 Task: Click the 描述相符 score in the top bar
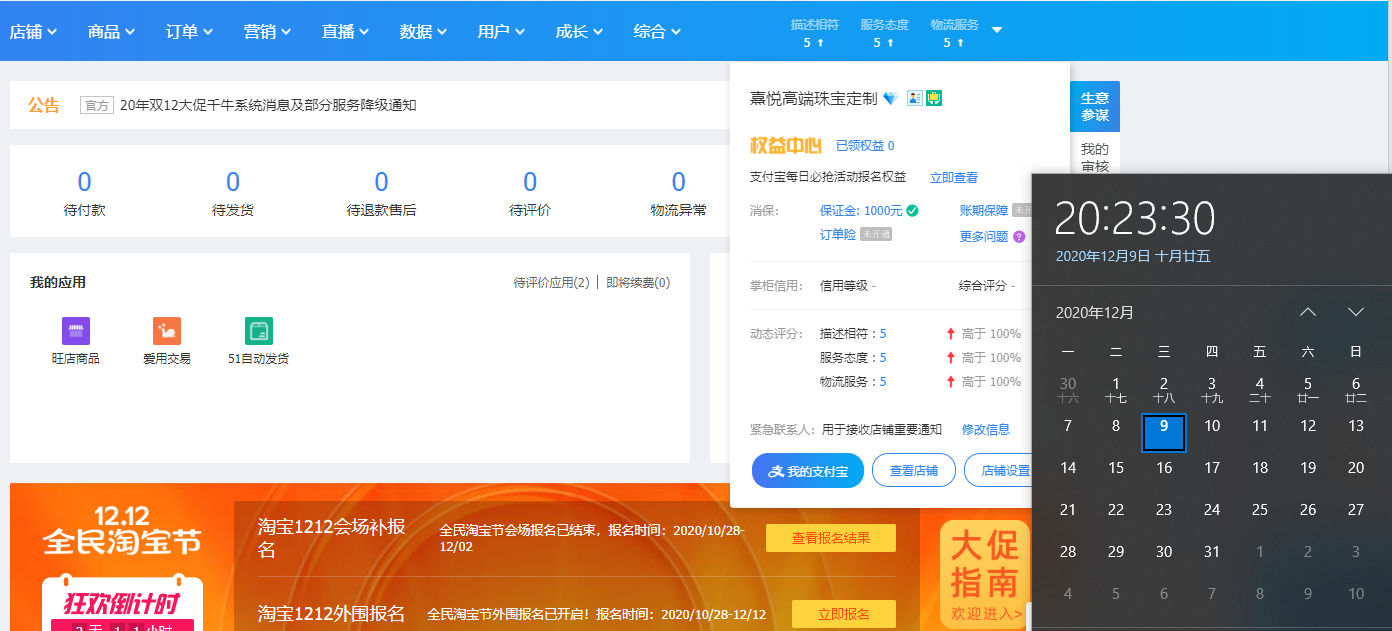[x=814, y=33]
